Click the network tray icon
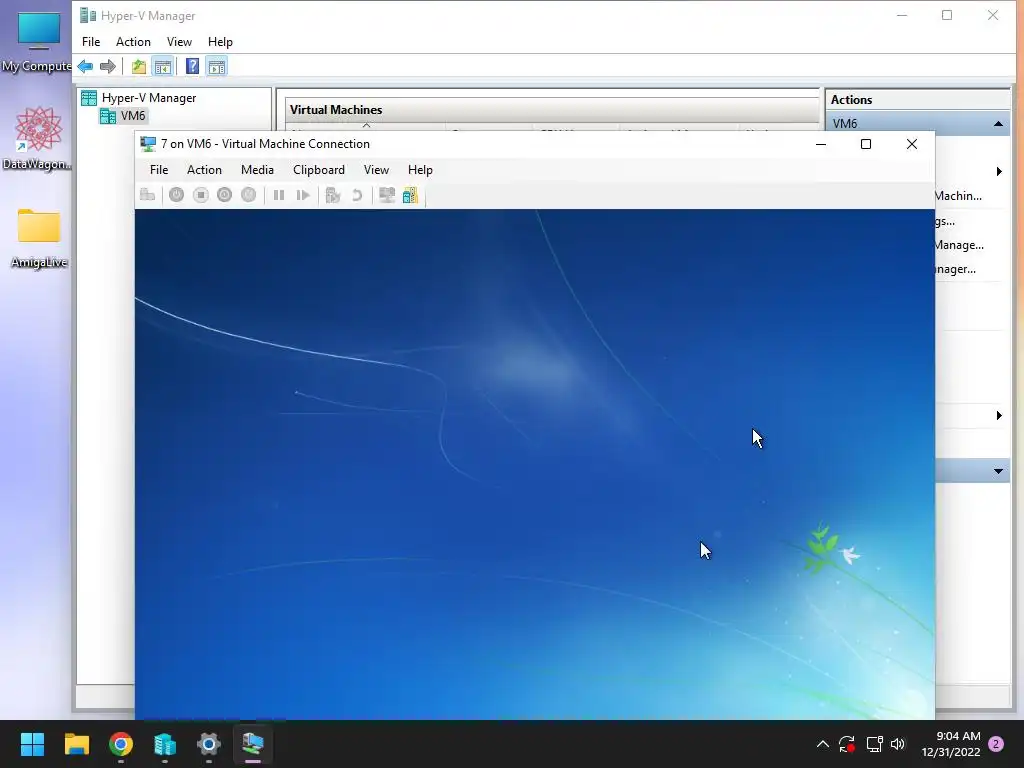This screenshot has width=1024, height=768. click(874, 744)
